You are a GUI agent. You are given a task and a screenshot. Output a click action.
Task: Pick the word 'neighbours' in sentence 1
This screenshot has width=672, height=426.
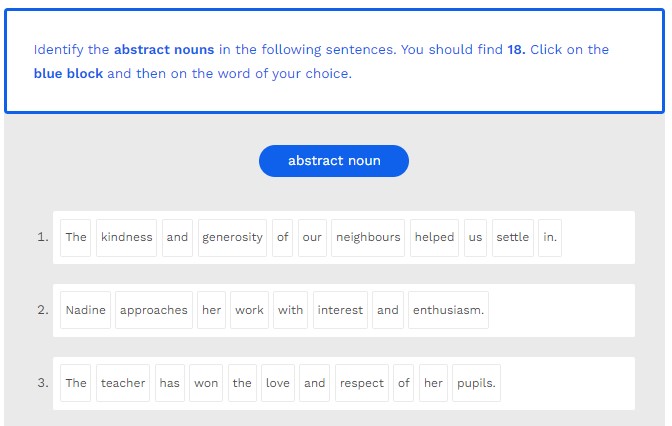tap(368, 238)
